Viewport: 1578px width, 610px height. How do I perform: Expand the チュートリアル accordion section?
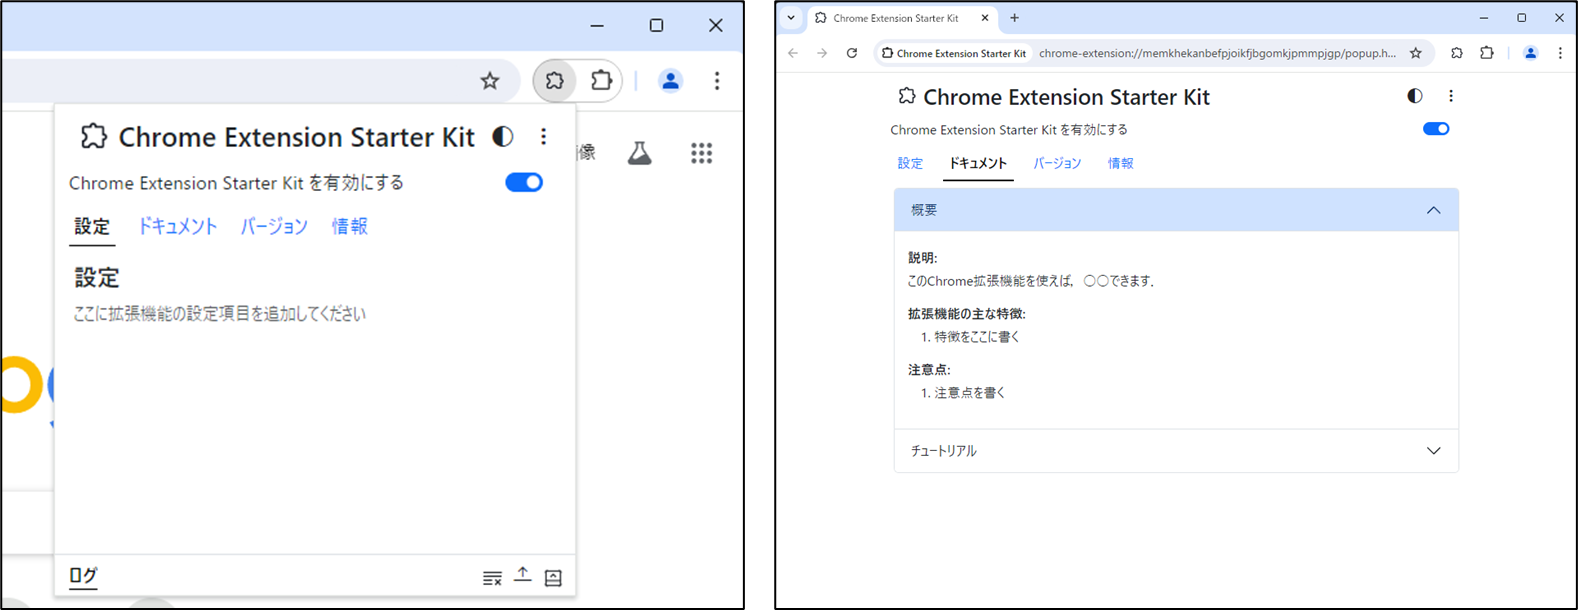(1176, 451)
